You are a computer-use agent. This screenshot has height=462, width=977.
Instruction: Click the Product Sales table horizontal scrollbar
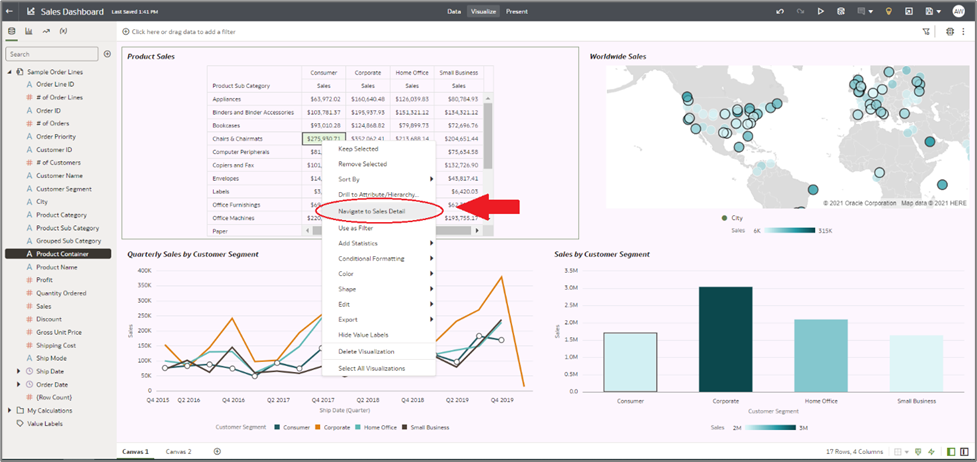pyautogui.click(x=391, y=231)
